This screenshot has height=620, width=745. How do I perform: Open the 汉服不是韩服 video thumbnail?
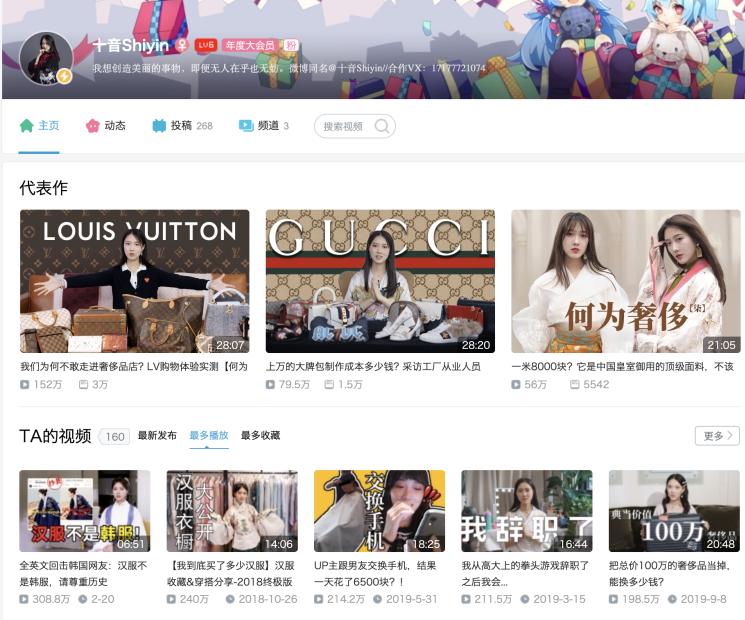tap(85, 511)
